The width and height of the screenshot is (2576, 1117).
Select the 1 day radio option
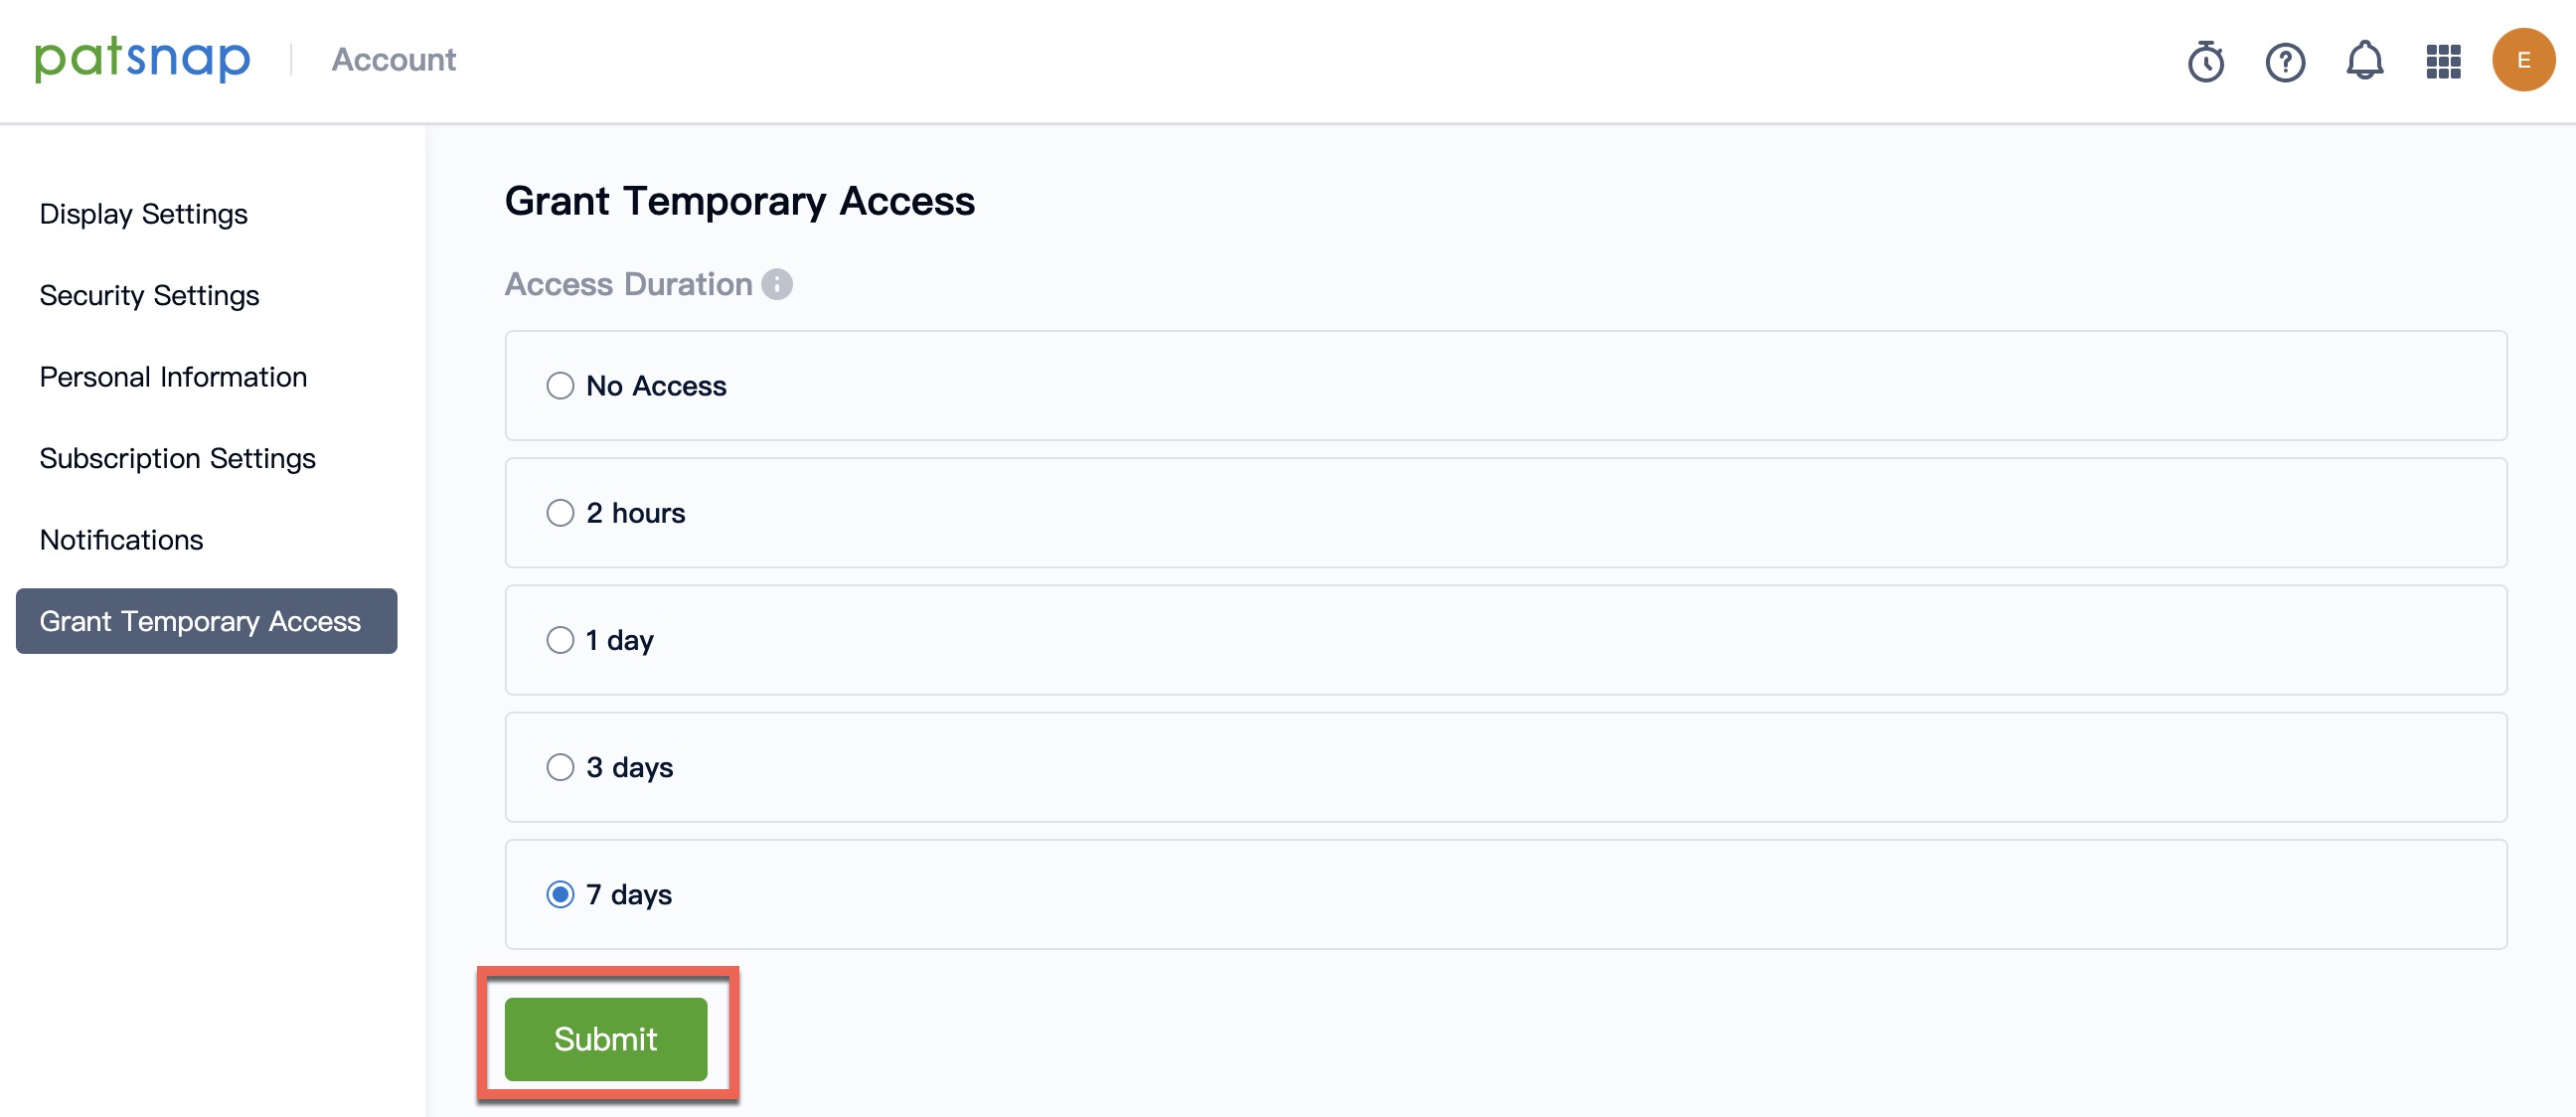560,640
